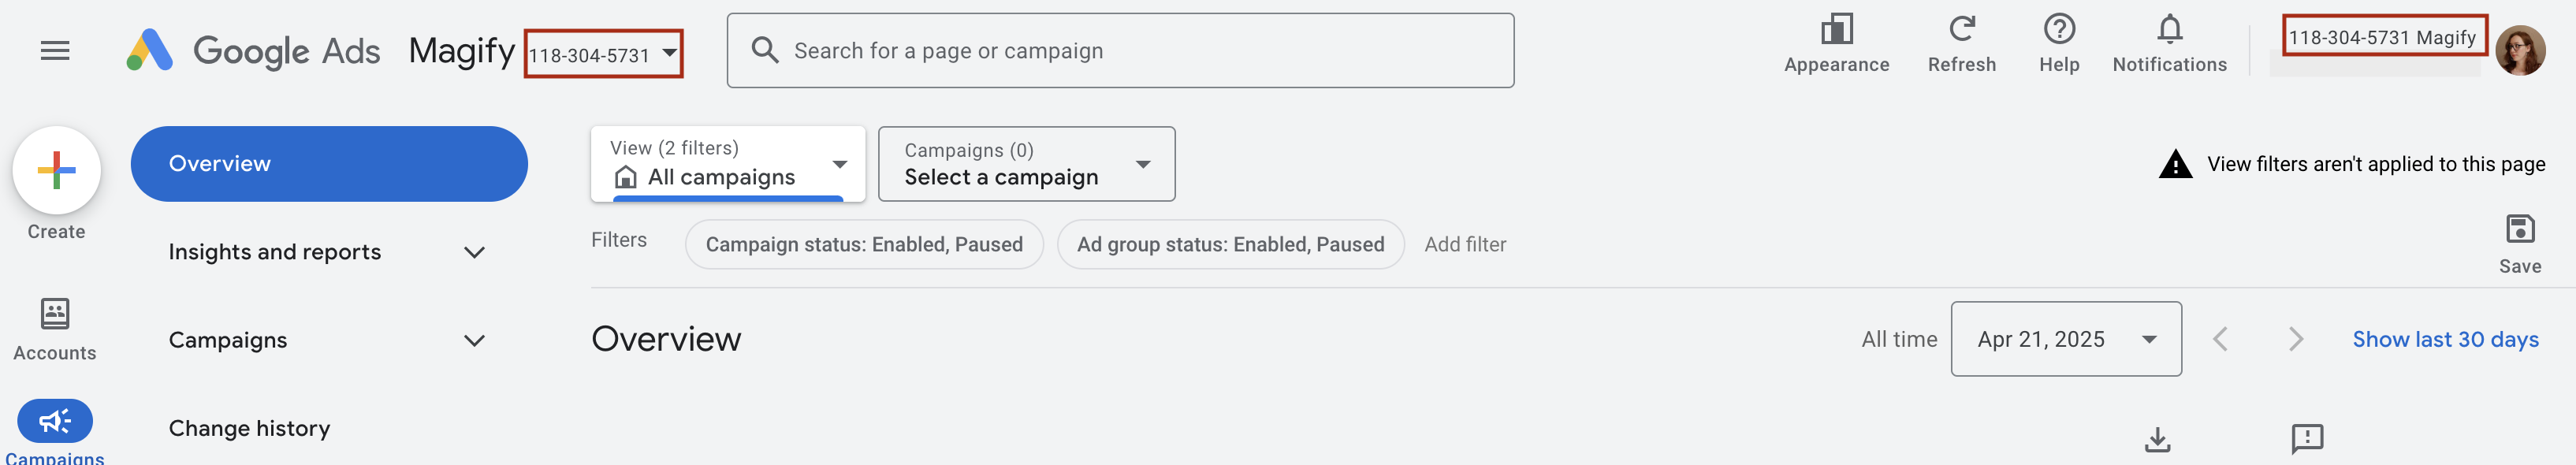The height and width of the screenshot is (465, 2576).
Task: Open the hamburger main menu
Action: click(55, 50)
